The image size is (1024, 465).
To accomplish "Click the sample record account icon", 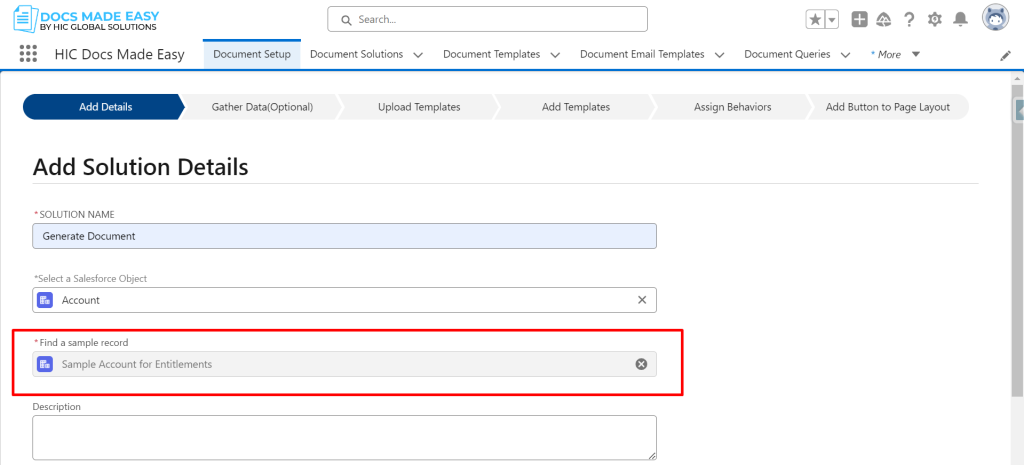I will (45, 364).
